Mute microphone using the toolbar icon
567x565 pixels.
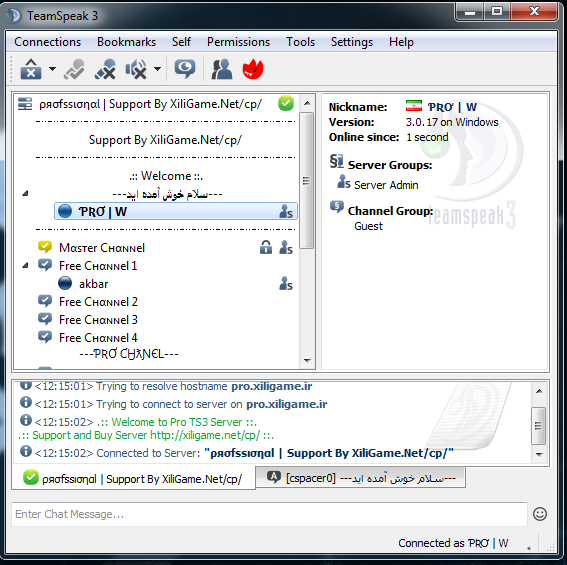105,69
